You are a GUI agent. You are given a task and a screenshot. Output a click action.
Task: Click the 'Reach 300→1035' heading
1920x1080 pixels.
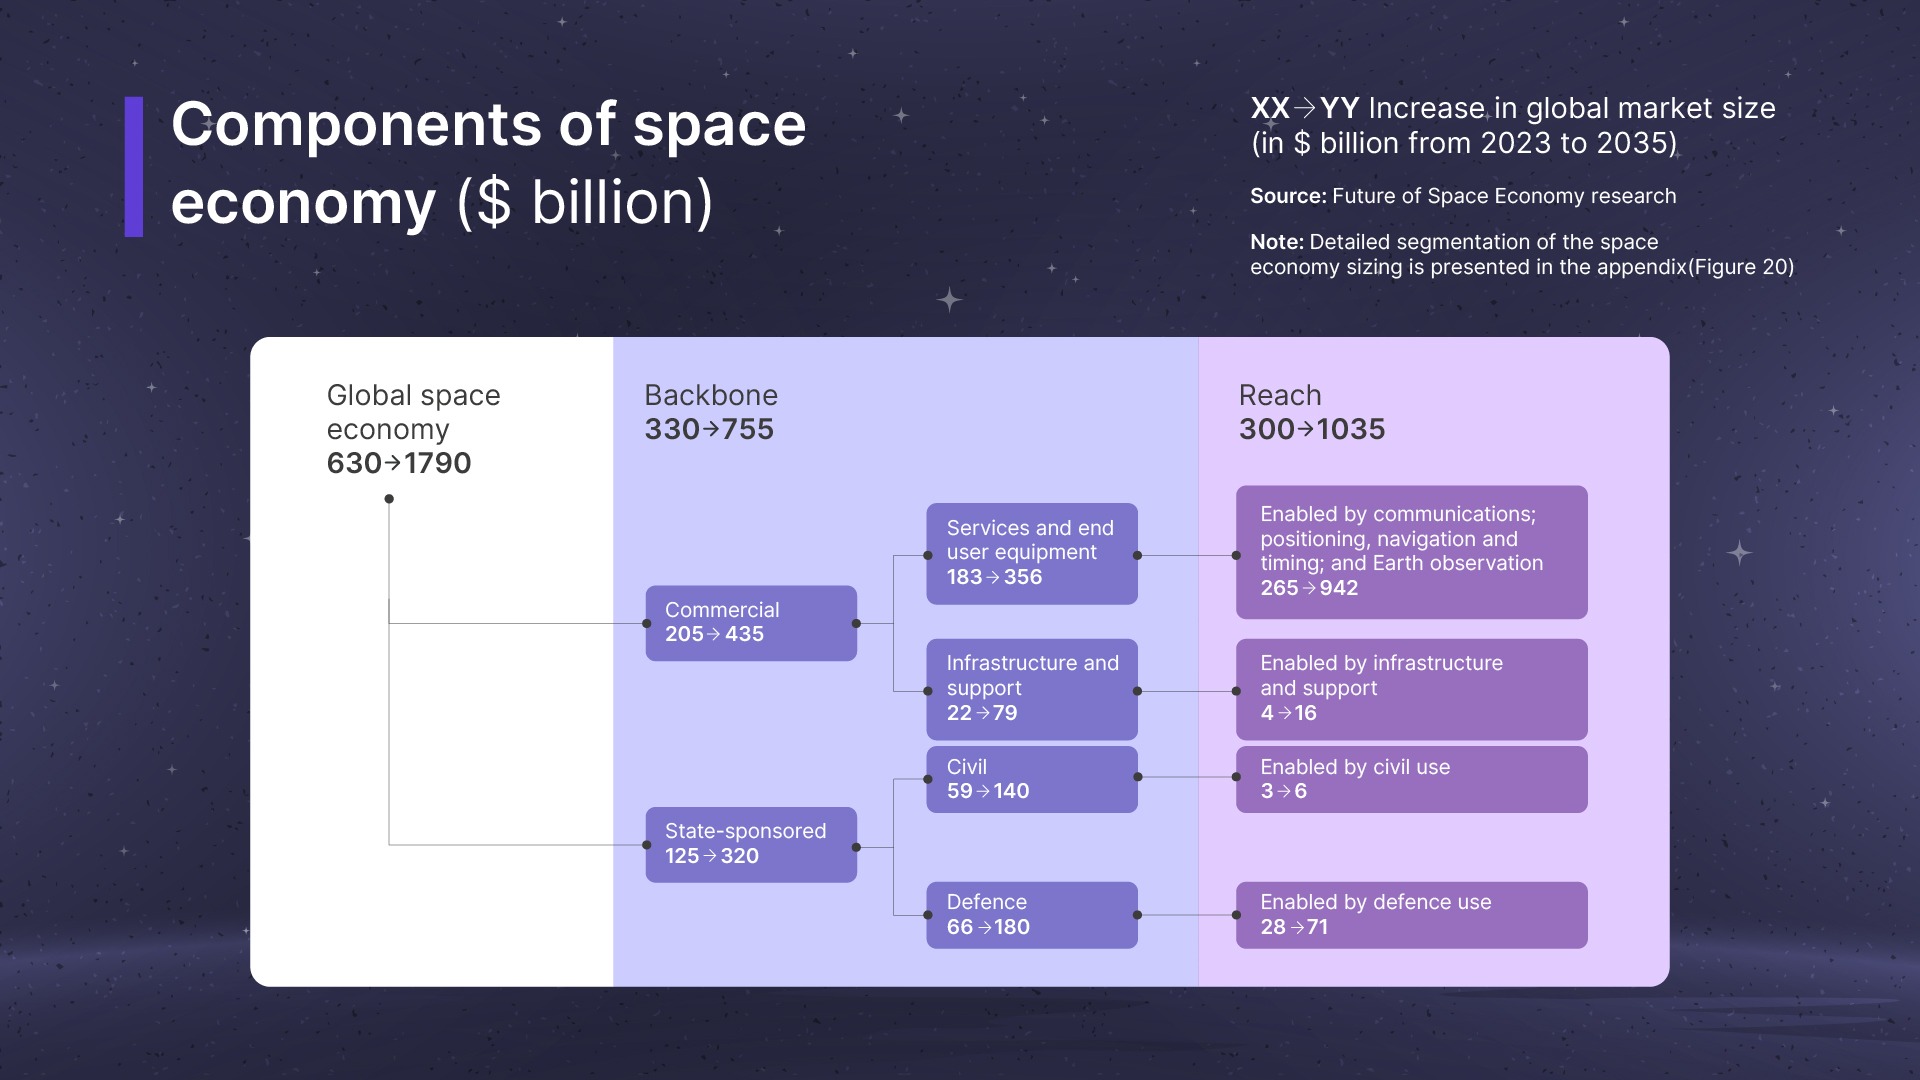pyautogui.click(x=1311, y=412)
